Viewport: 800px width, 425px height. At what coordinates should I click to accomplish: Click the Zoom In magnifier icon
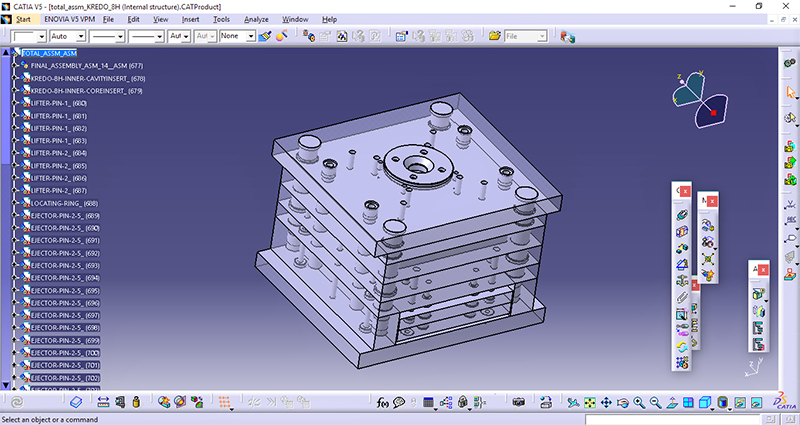click(639, 403)
